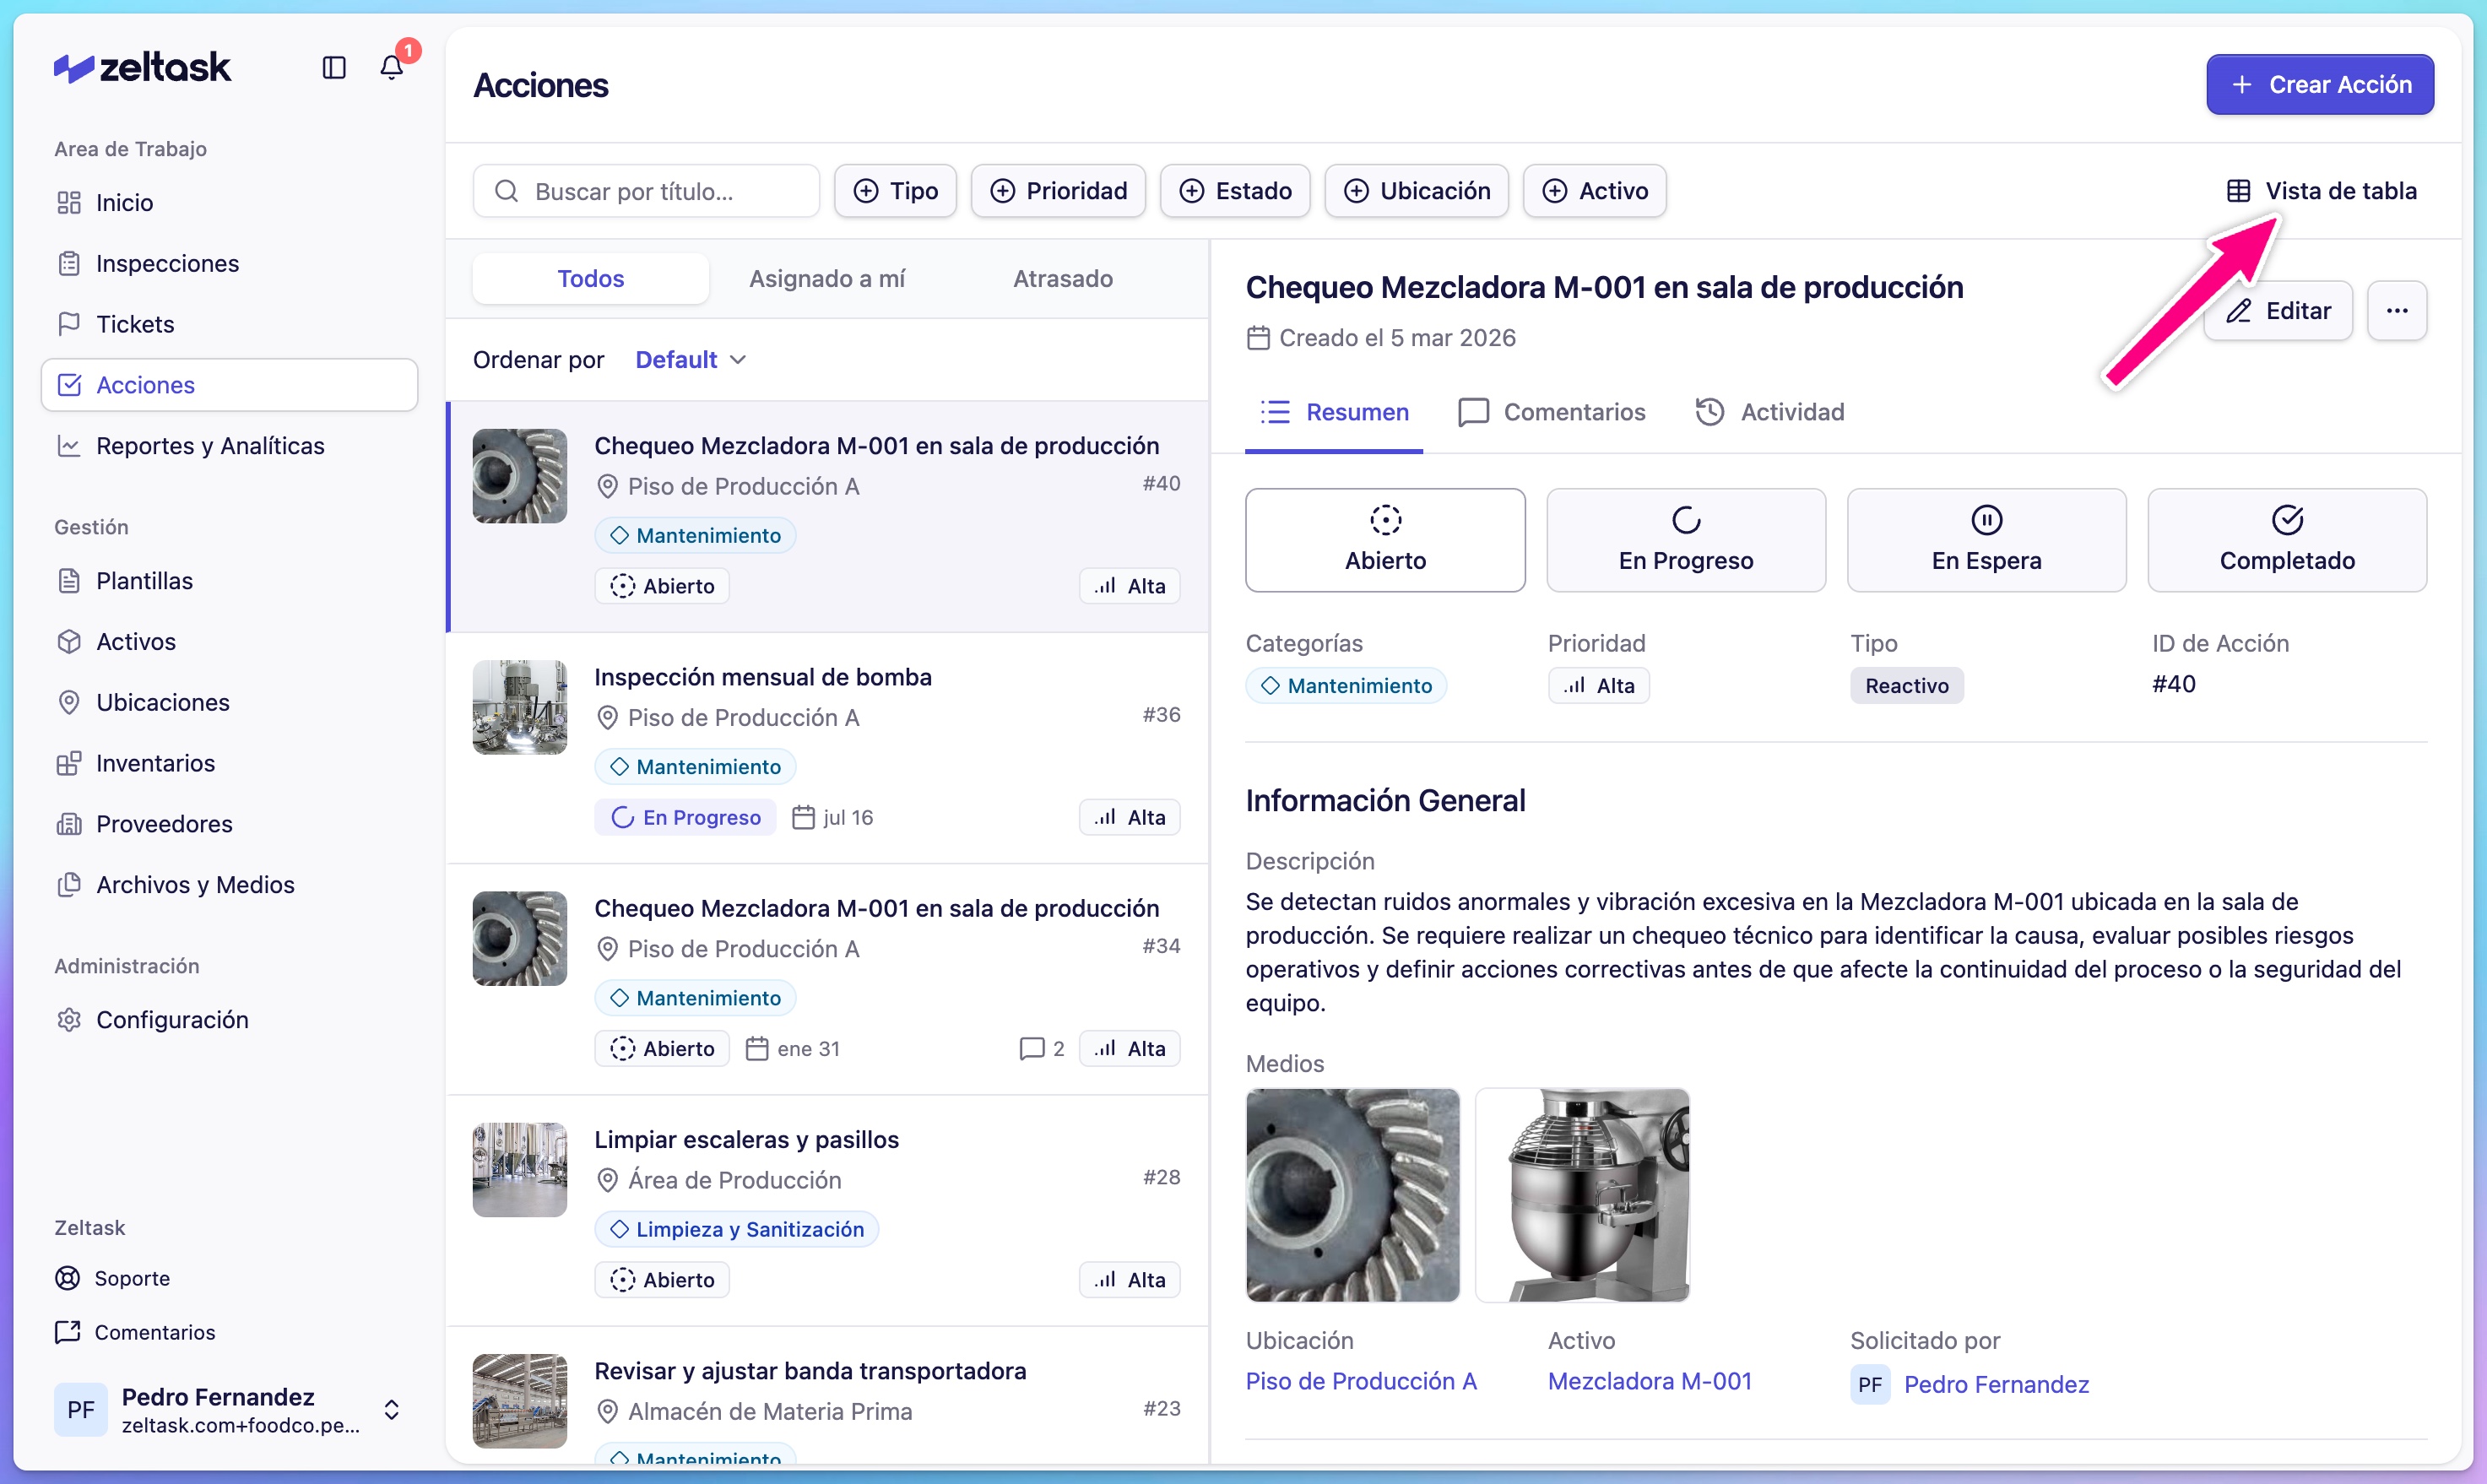Open Limpiar escaleras y pasillos action

[747, 1140]
